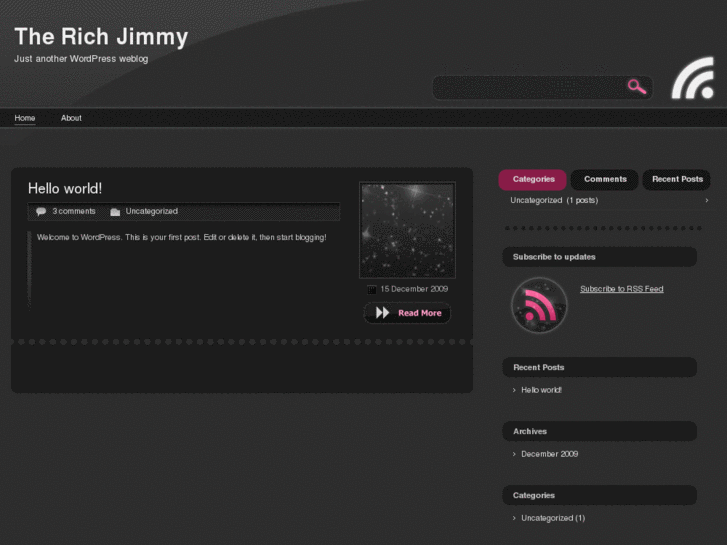Screen dimensions: 727x545
Task: Click the Read More button
Action: pyautogui.click(x=407, y=313)
